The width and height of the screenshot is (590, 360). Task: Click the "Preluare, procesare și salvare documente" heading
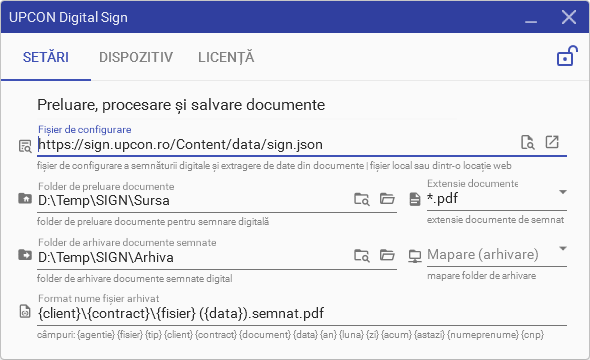(181, 105)
